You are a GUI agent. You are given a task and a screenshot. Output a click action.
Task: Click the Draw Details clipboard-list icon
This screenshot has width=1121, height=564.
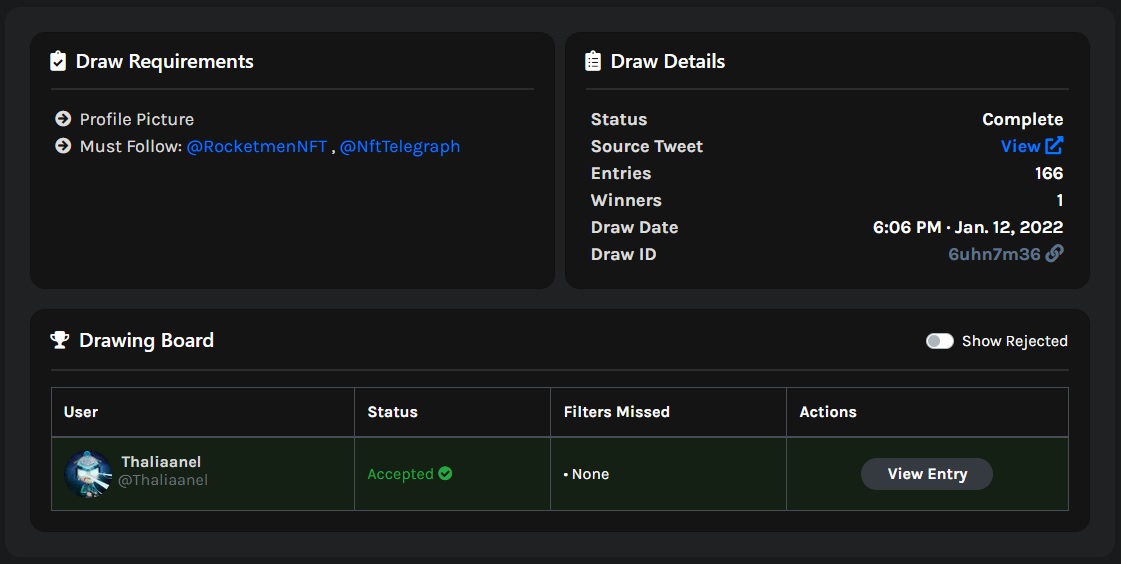pos(593,61)
